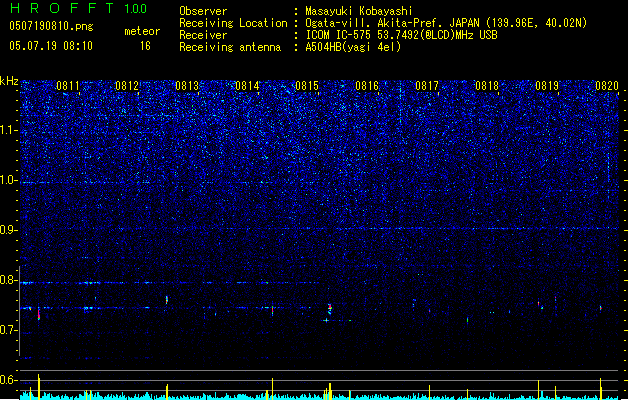Click the 0819 time marker
629x400 pixels.
click(x=547, y=86)
